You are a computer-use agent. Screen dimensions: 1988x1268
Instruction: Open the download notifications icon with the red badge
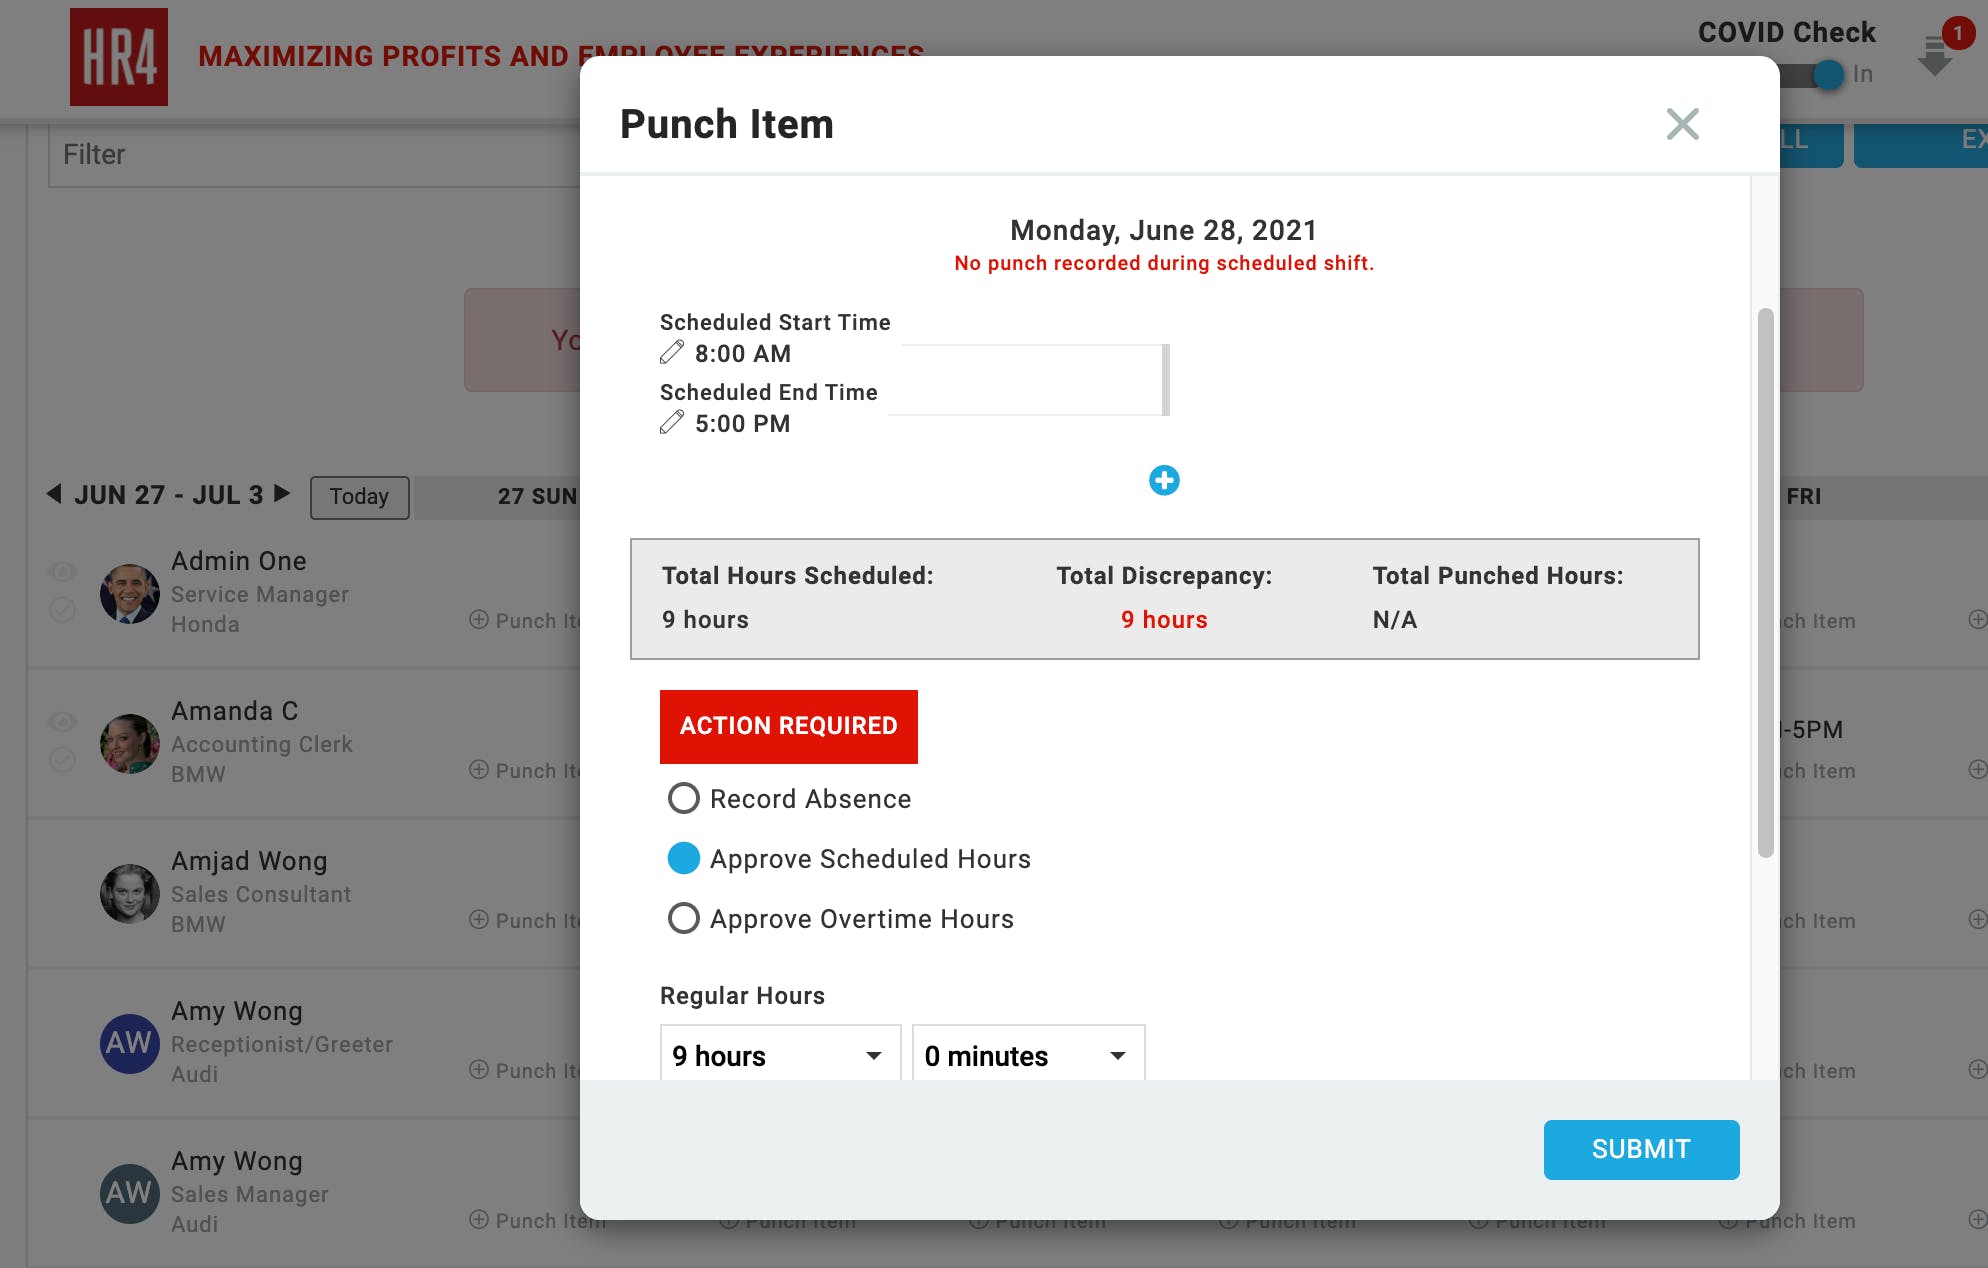[x=1937, y=55]
